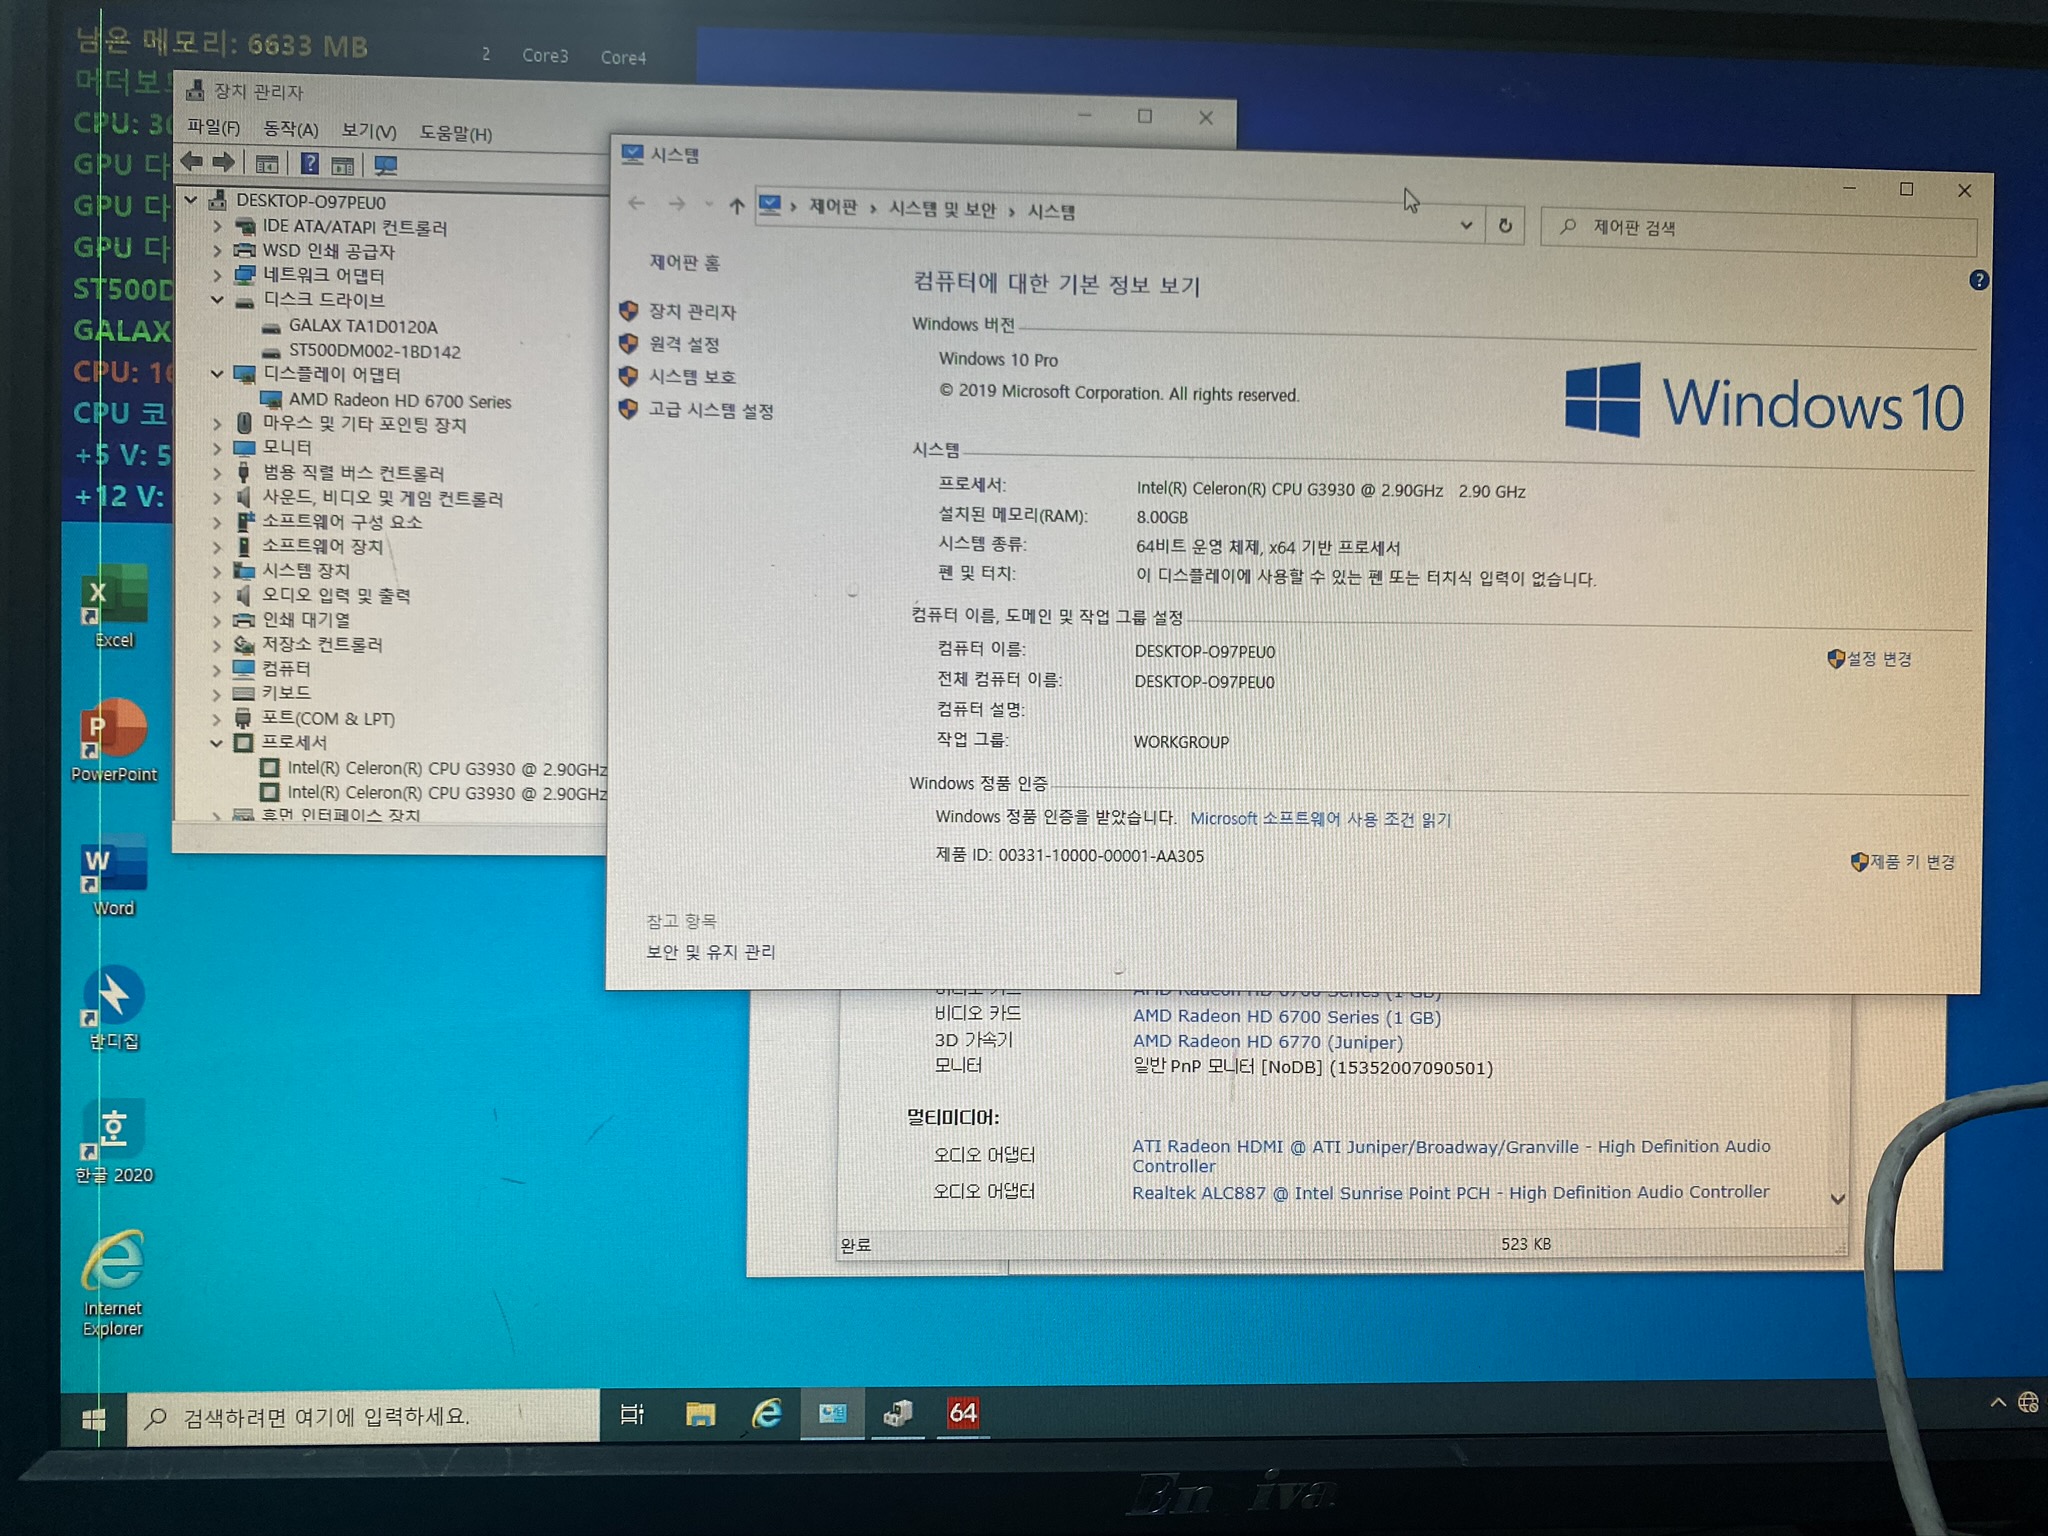Open 시스템 보호 link

pos(692,377)
